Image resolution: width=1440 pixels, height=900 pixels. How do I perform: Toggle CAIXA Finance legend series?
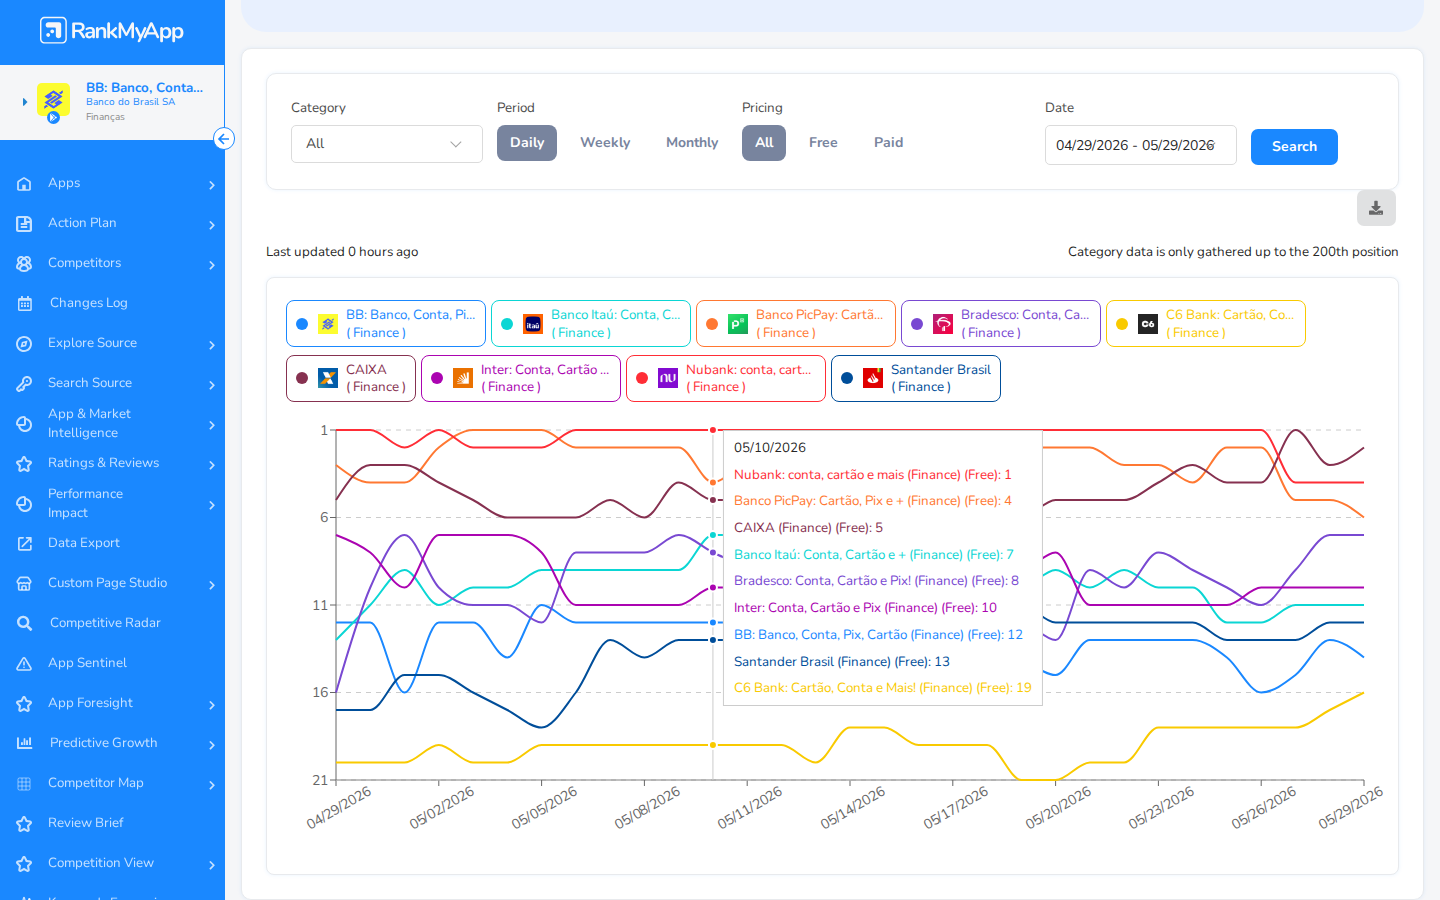[x=351, y=378]
